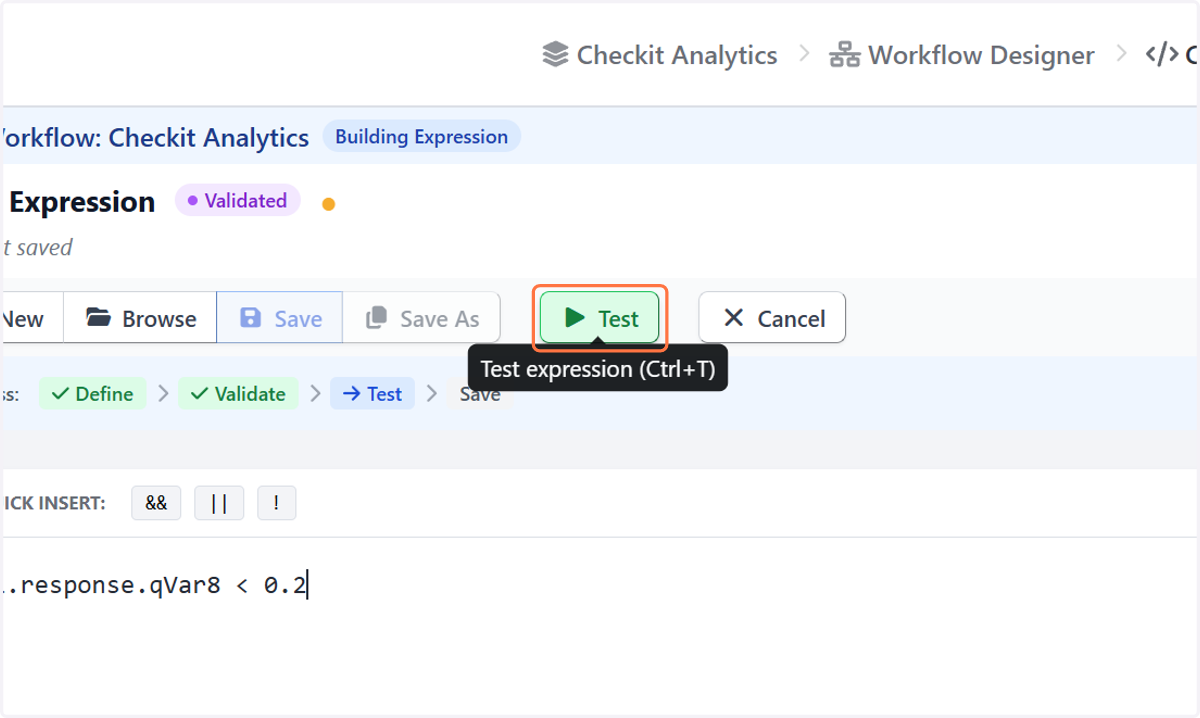Click the checkmark icon on Define step
The height and width of the screenshot is (718, 1200).
pos(60,394)
